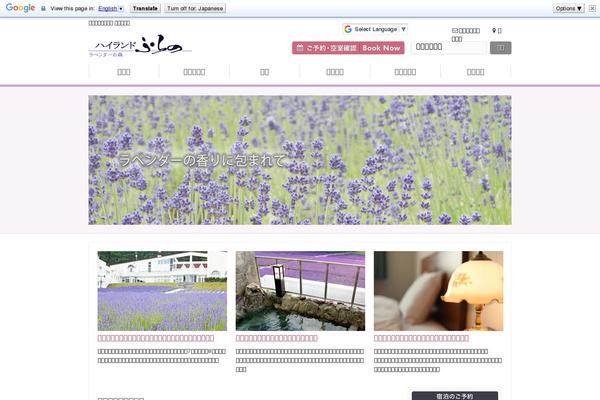Image resolution: width=600 pixels, height=400 pixels.
Task: Click pink heading under hotel building photo
Action: [156, 338]
